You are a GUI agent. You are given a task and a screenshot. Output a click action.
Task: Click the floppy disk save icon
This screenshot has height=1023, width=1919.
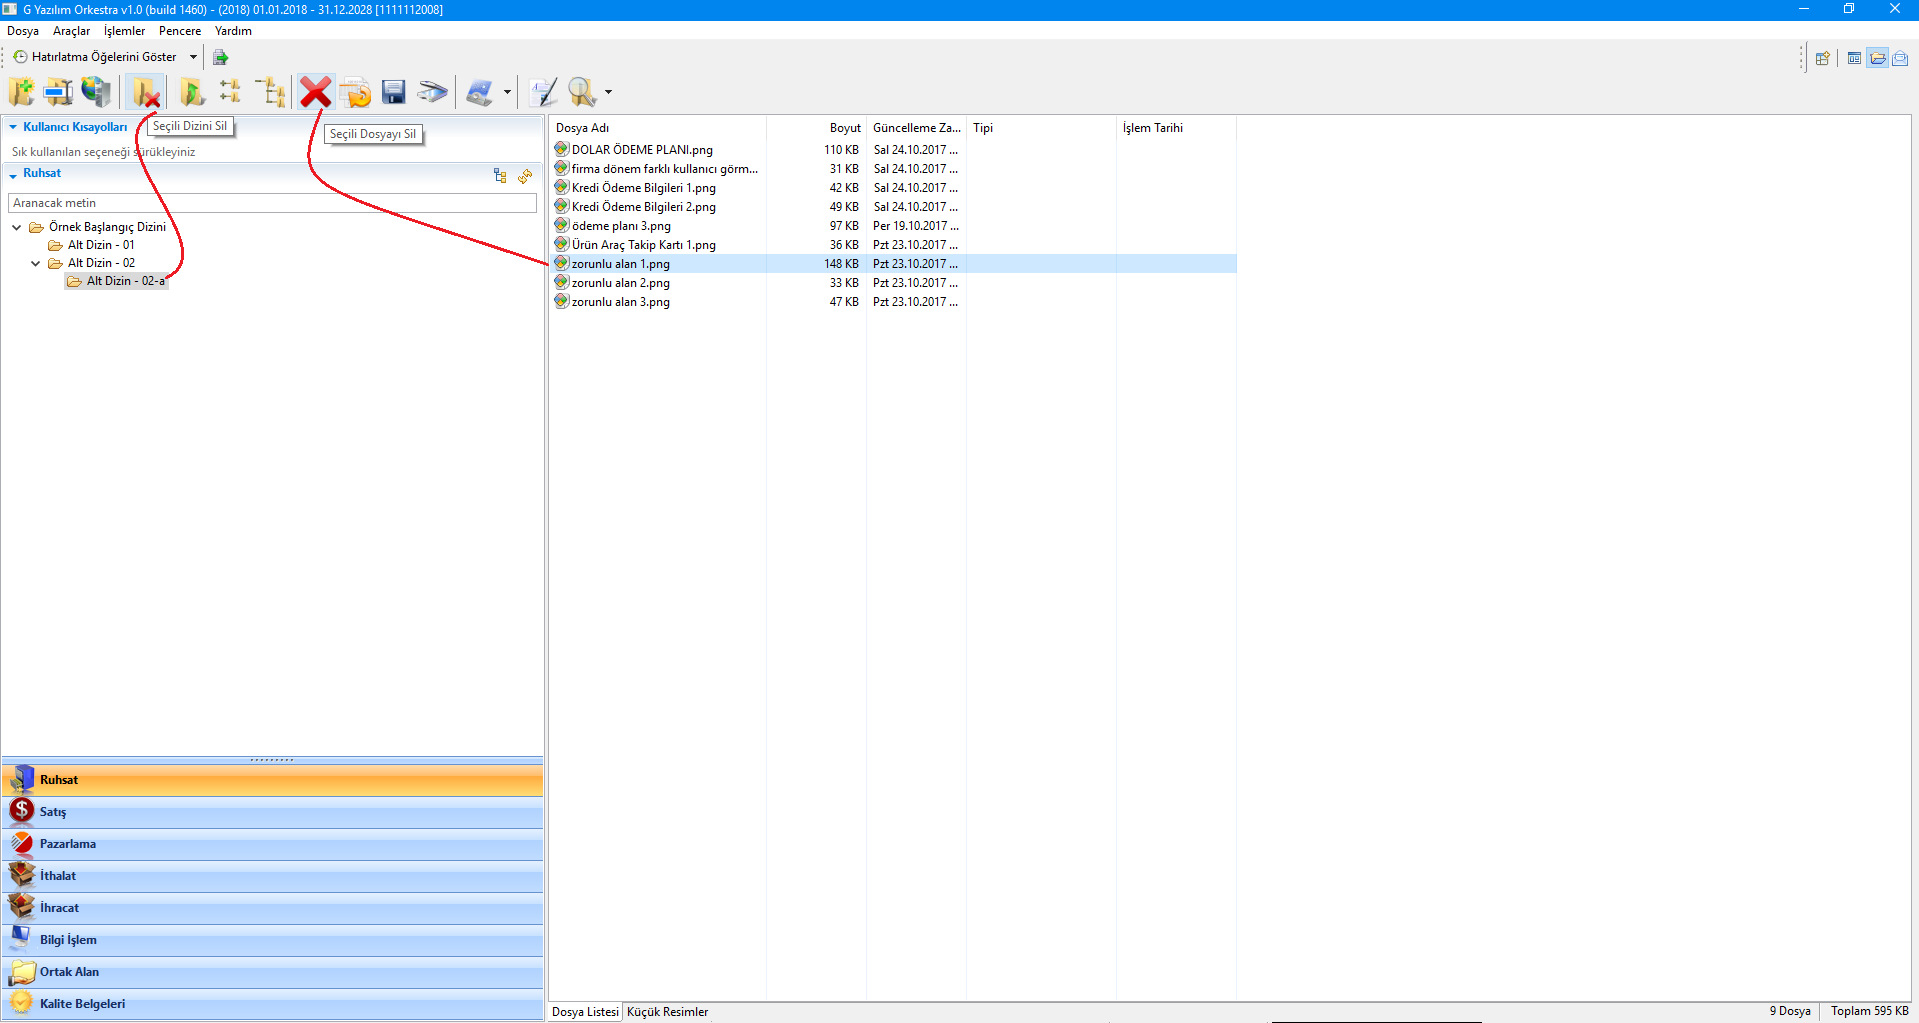tap(394, 92)
